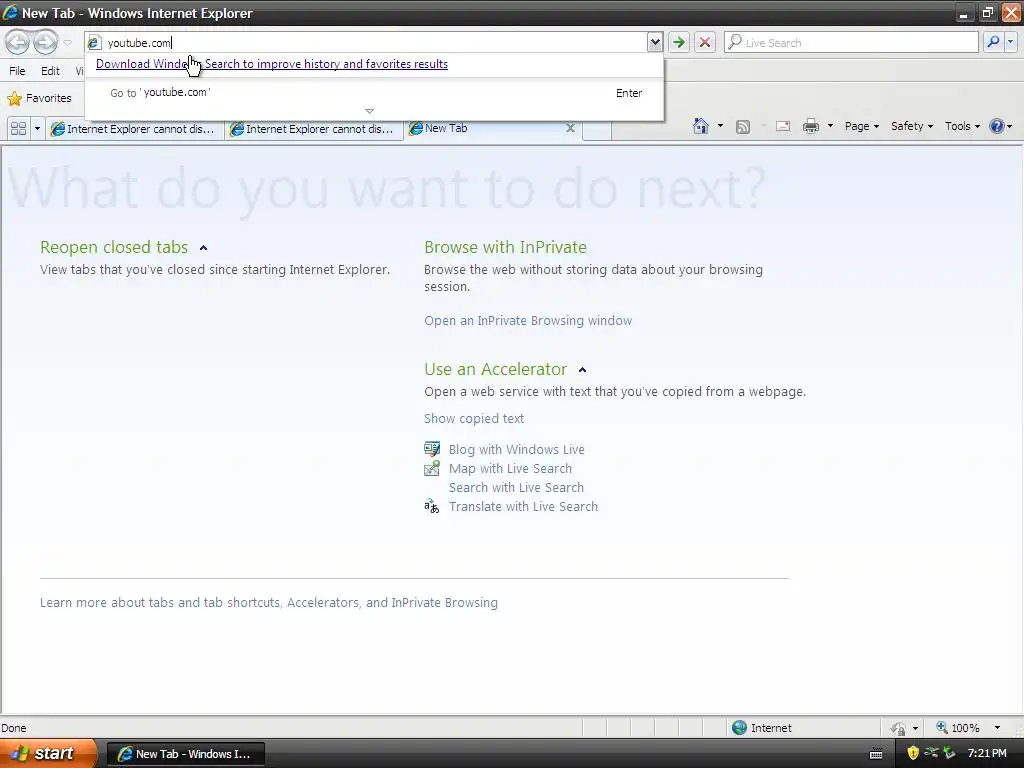The height and width of the screenshot is (768, 1024).
Task: Click the Blog accelerator icon
Action: [432, 449]
